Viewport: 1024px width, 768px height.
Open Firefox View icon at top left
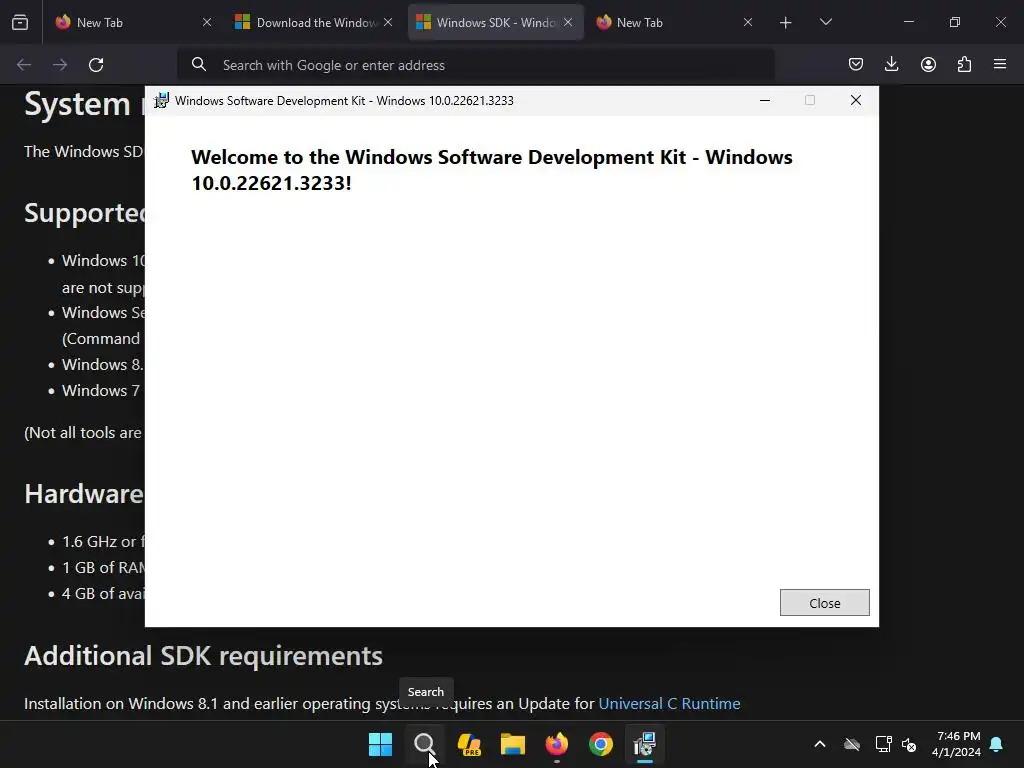[x=20, y=23]
